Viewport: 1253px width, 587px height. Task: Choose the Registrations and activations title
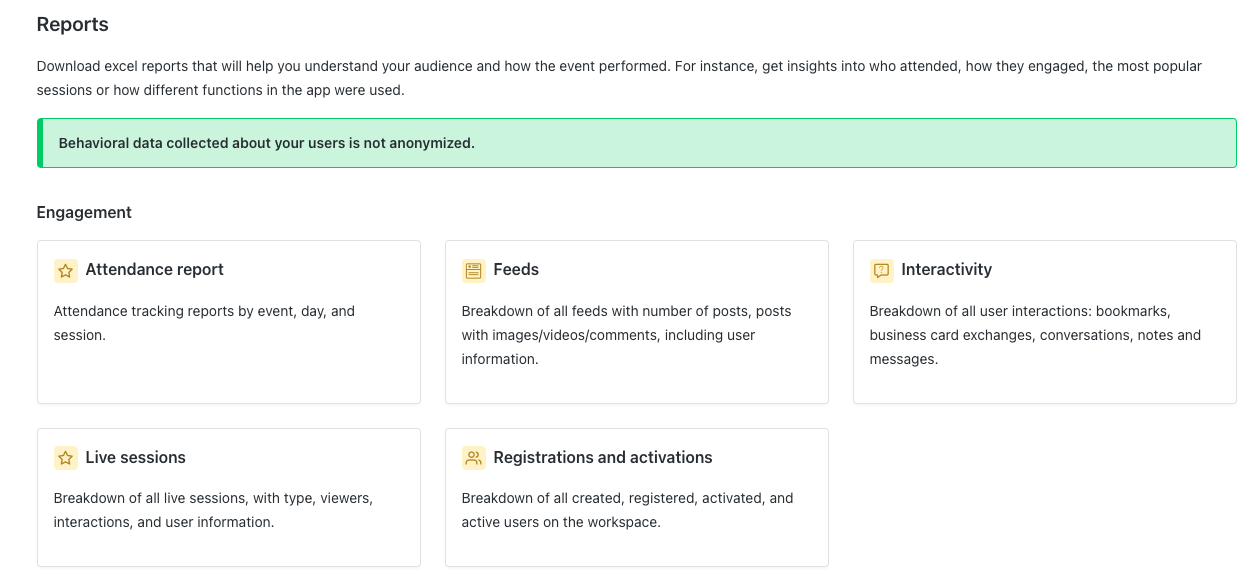[603, 458]
